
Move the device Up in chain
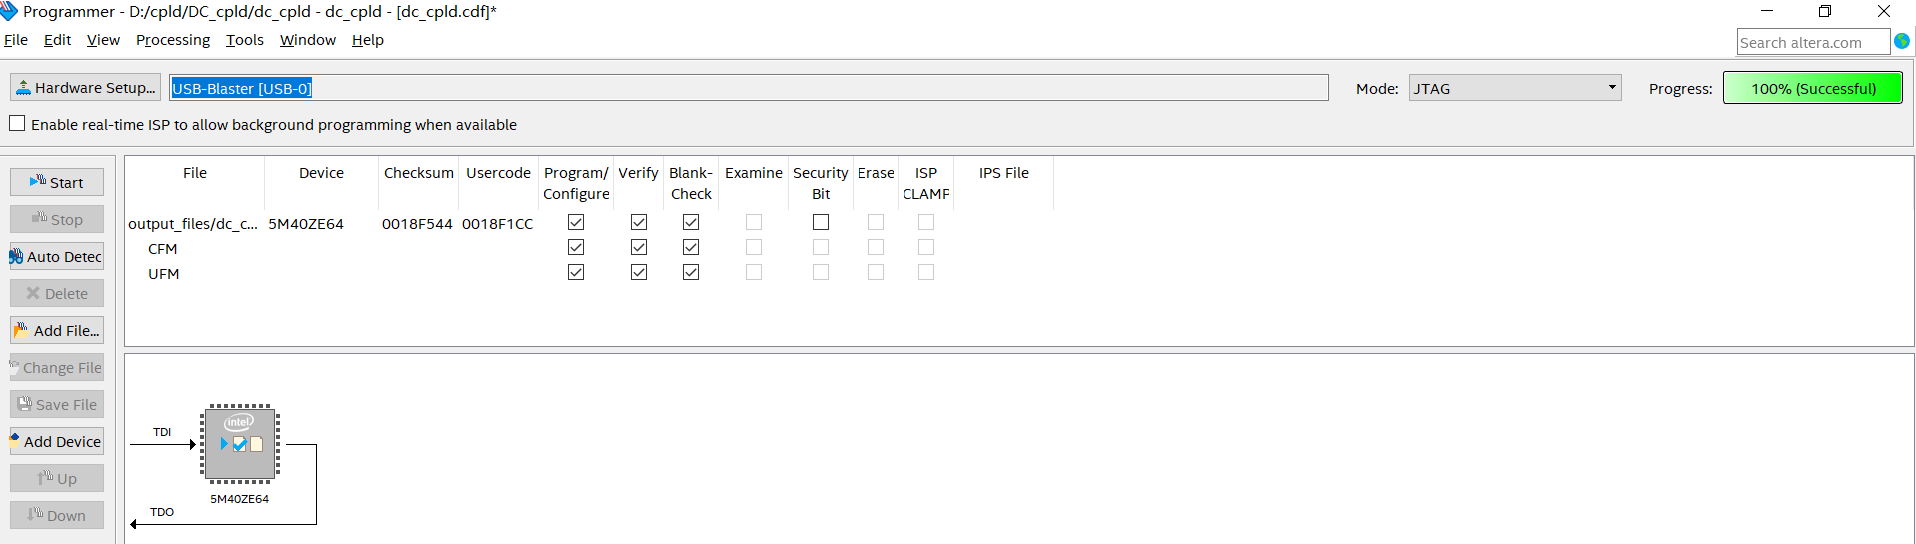(57, 478)
